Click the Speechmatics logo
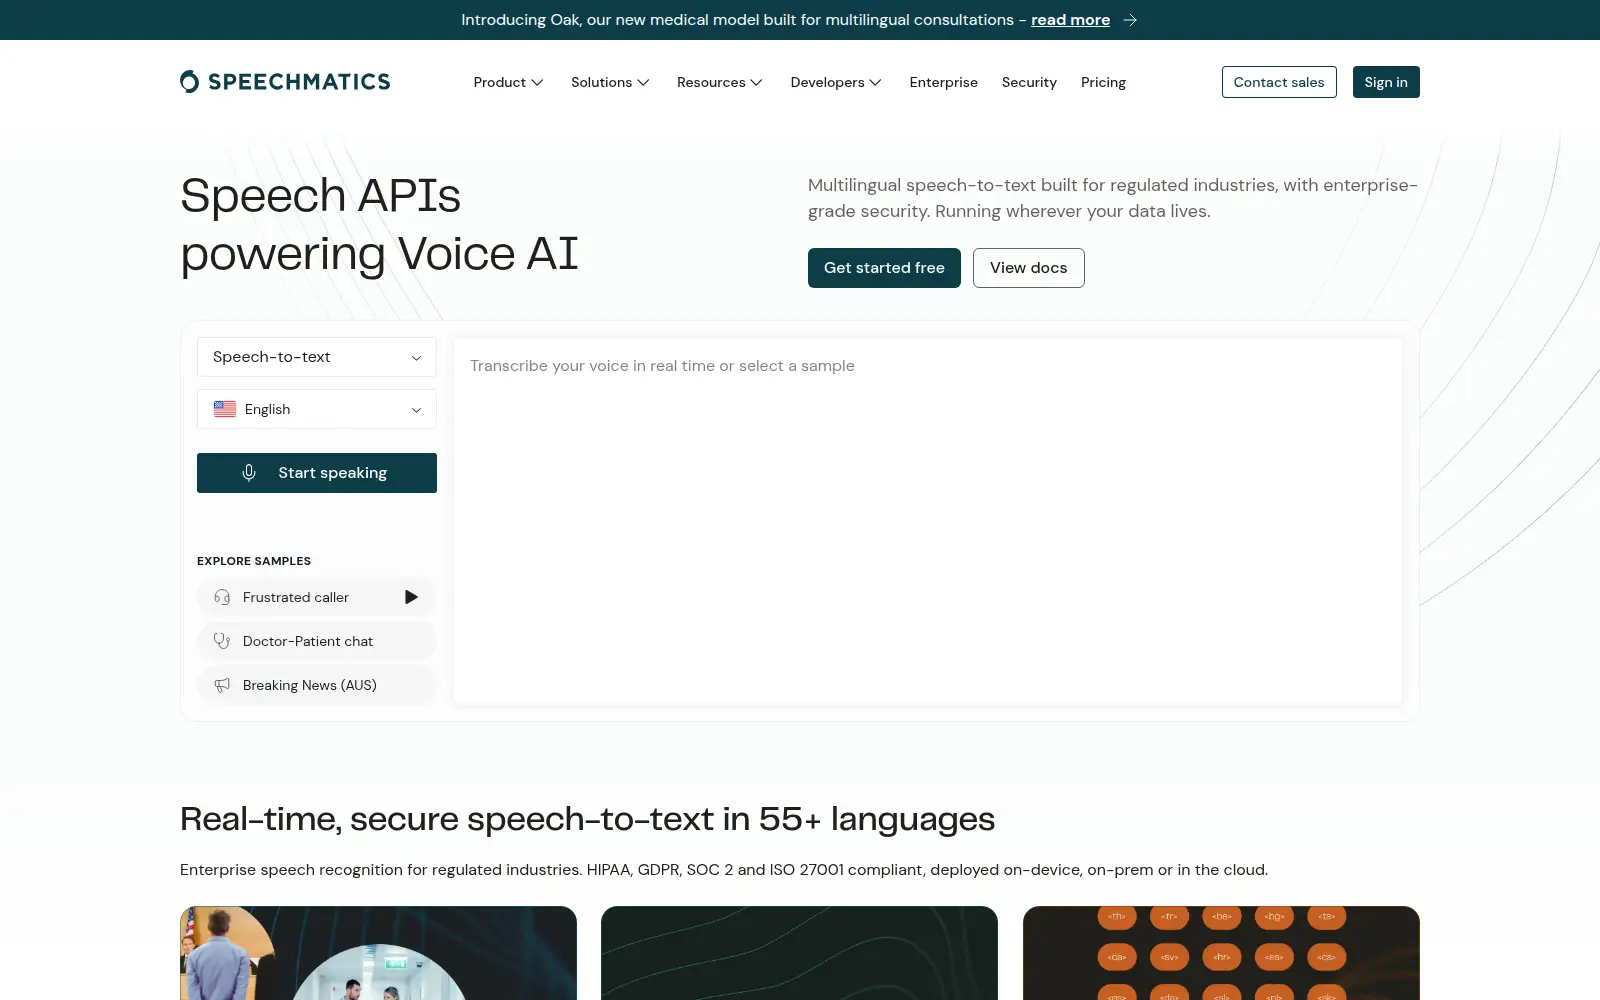 285,82
